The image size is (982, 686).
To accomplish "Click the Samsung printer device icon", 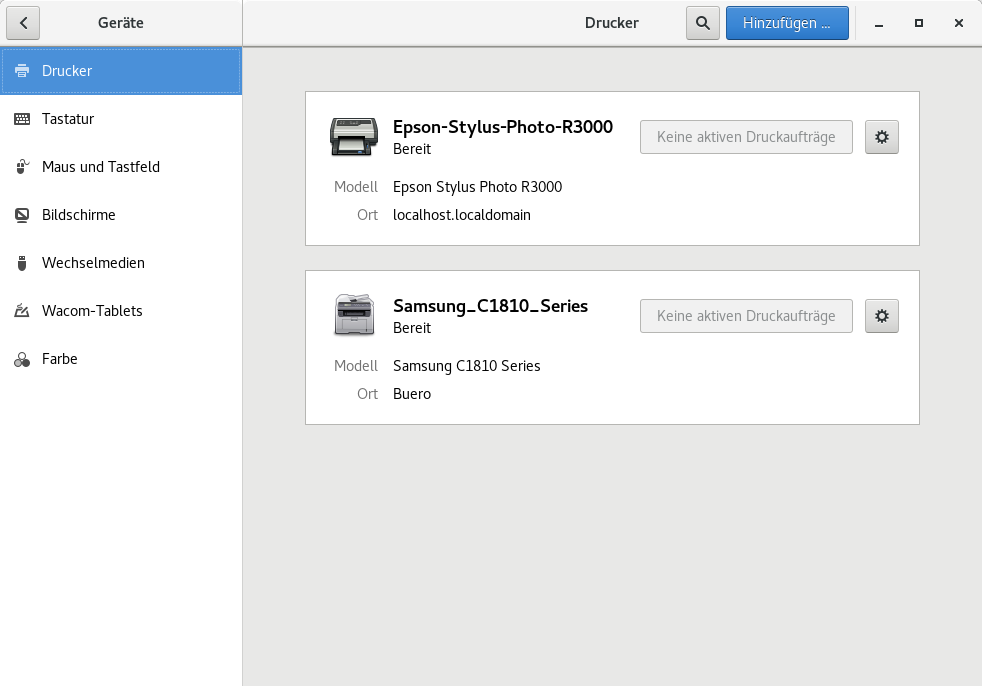I will point(354,316).
